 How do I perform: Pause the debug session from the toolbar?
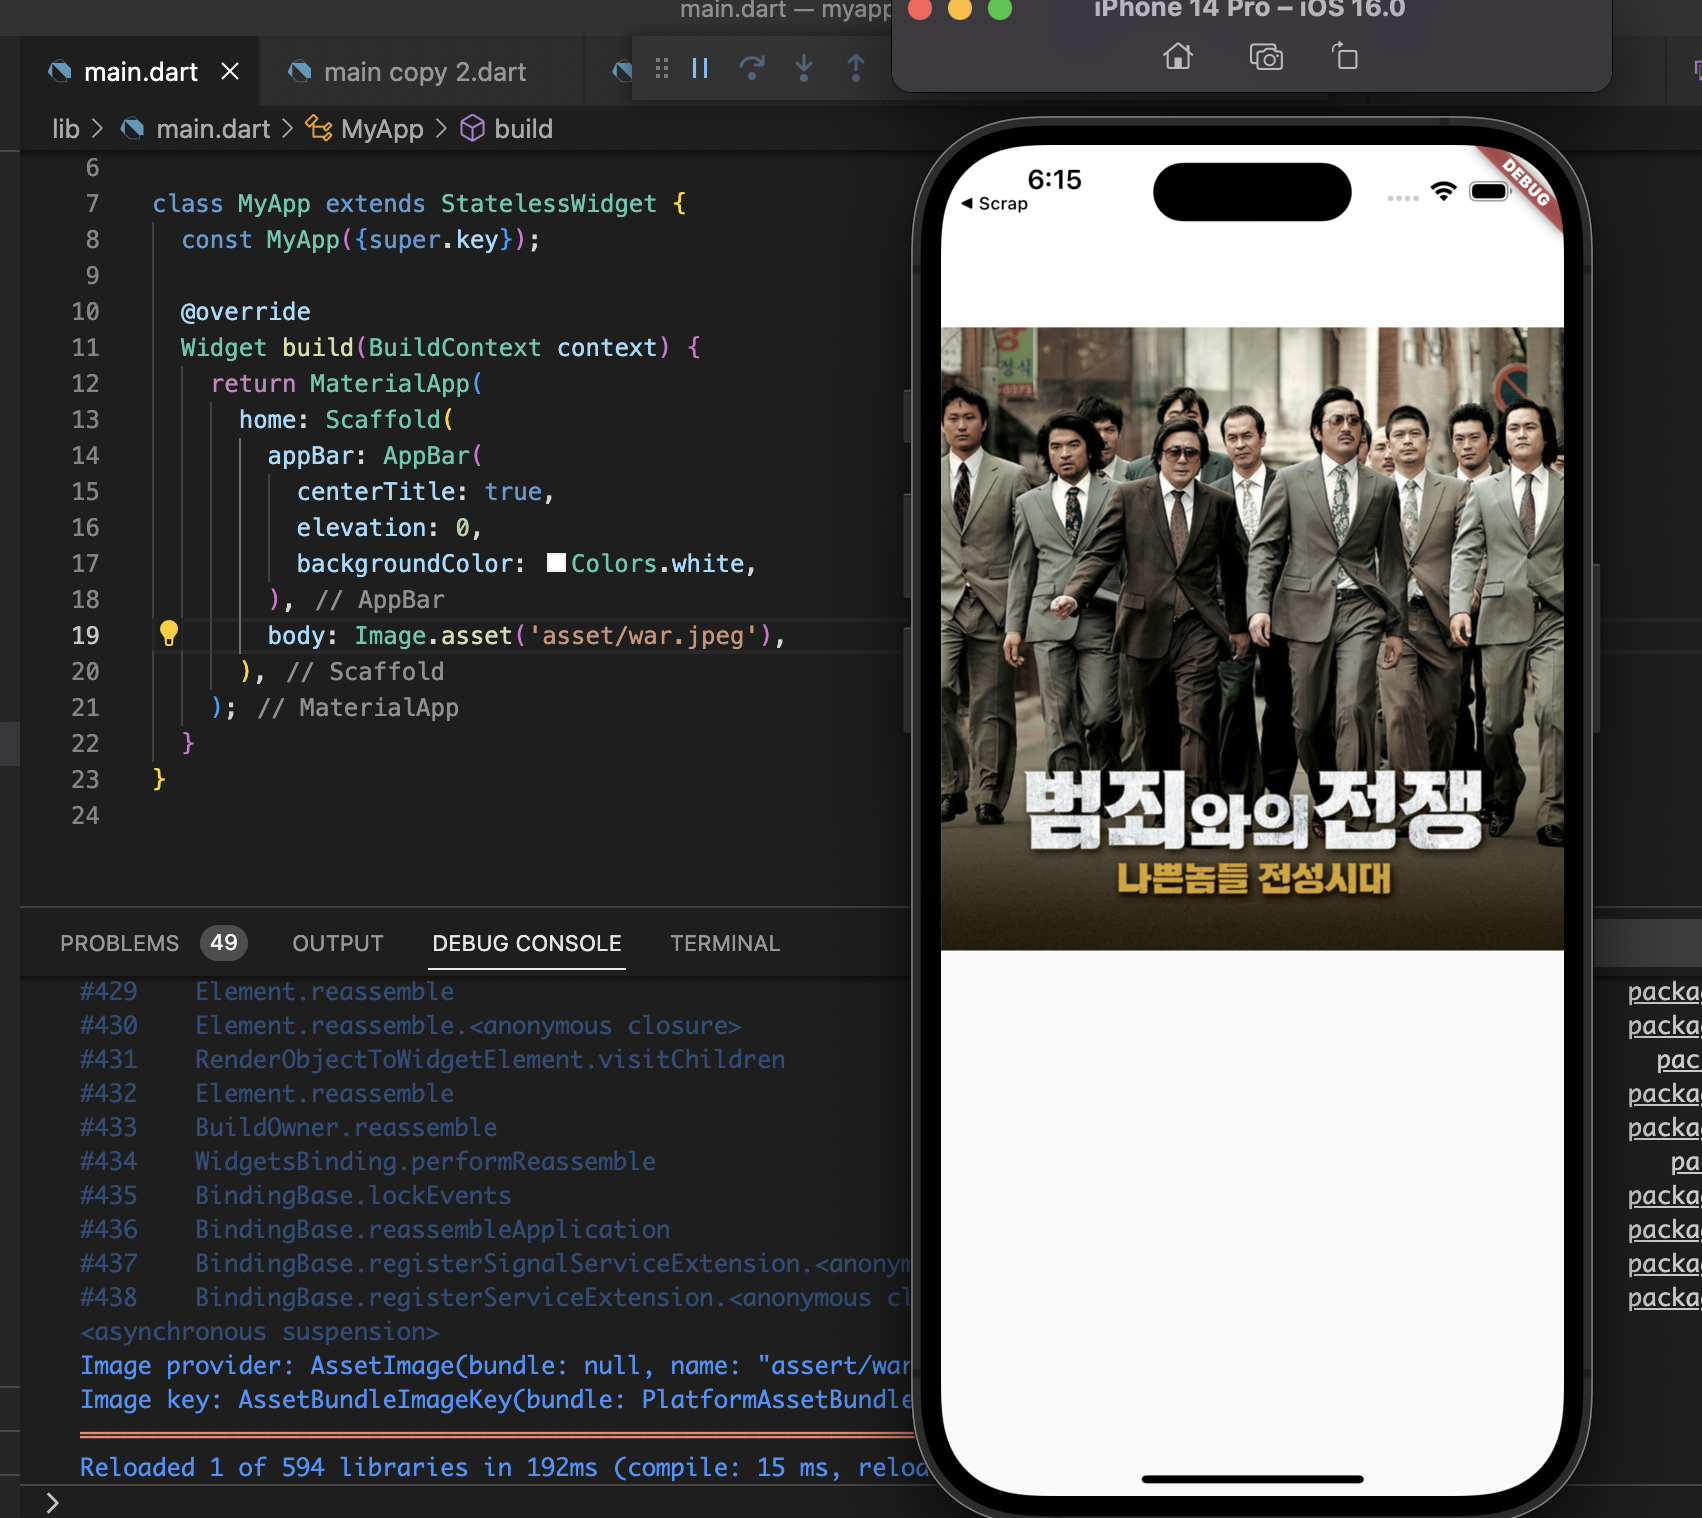click(700, 68)
